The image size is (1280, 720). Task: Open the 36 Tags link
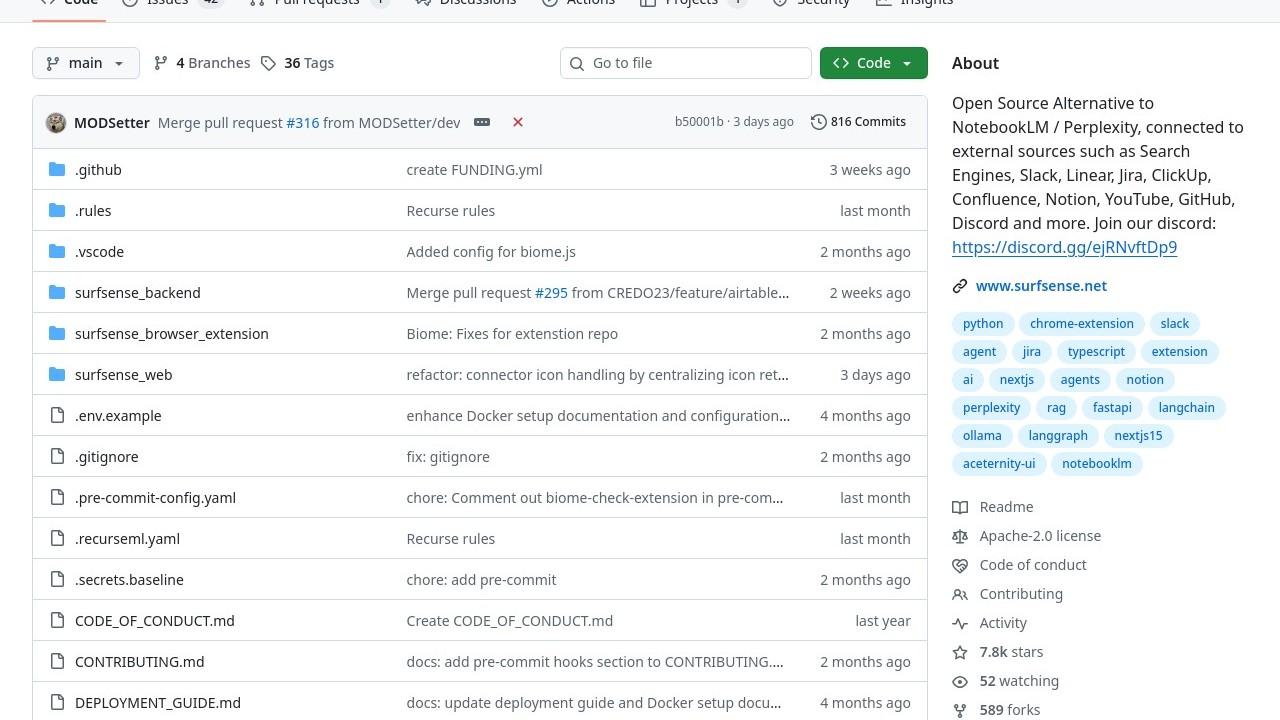pyautogui.click(x=297, y=63)
